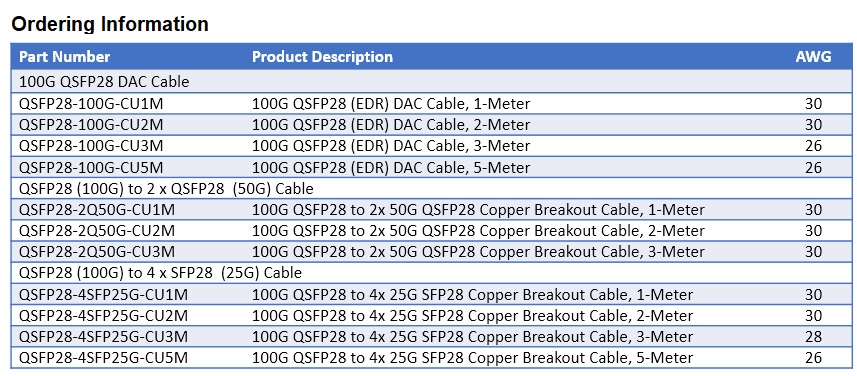Click the AWG value 28 cell

pos(813,337)
